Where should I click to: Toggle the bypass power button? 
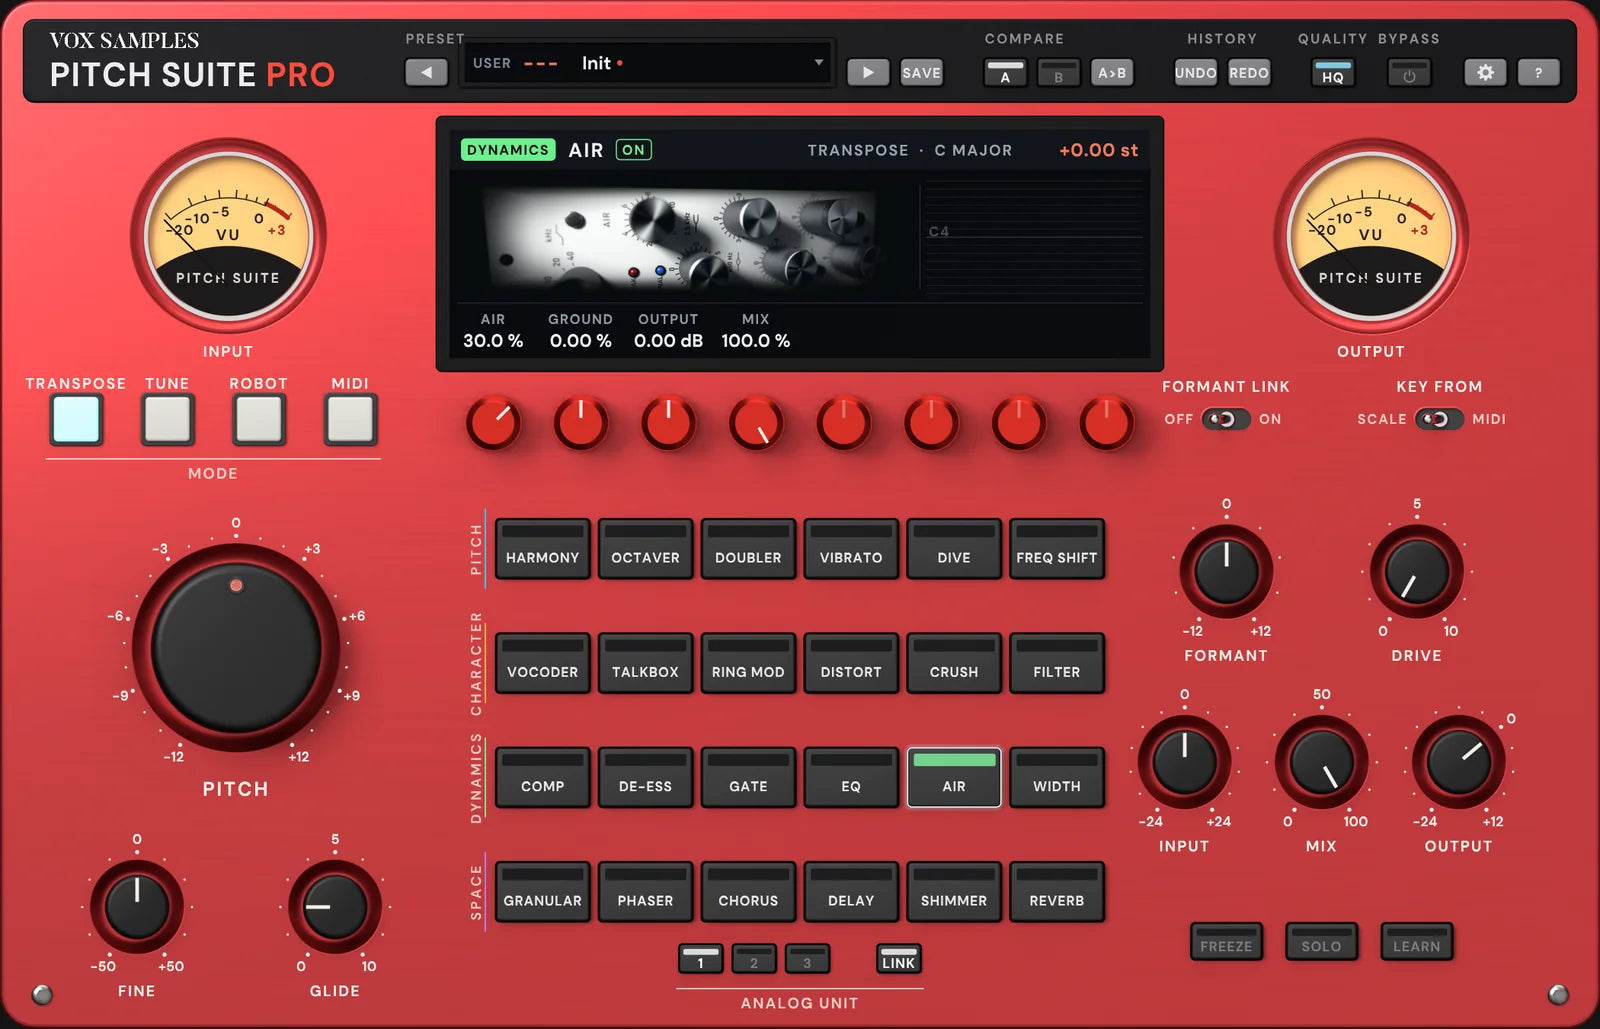[x=1409, y=73]
